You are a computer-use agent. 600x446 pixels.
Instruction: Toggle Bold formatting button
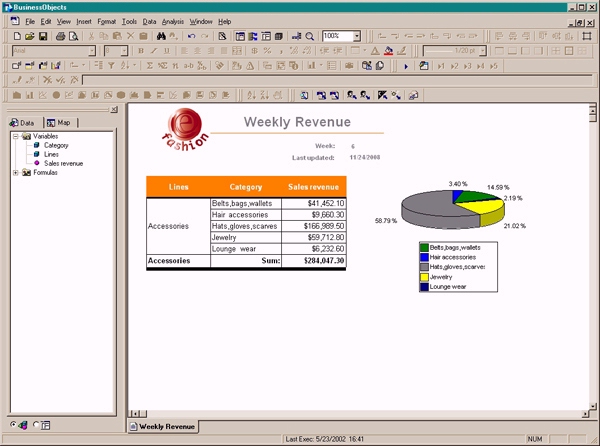click(x=141, y=51)
